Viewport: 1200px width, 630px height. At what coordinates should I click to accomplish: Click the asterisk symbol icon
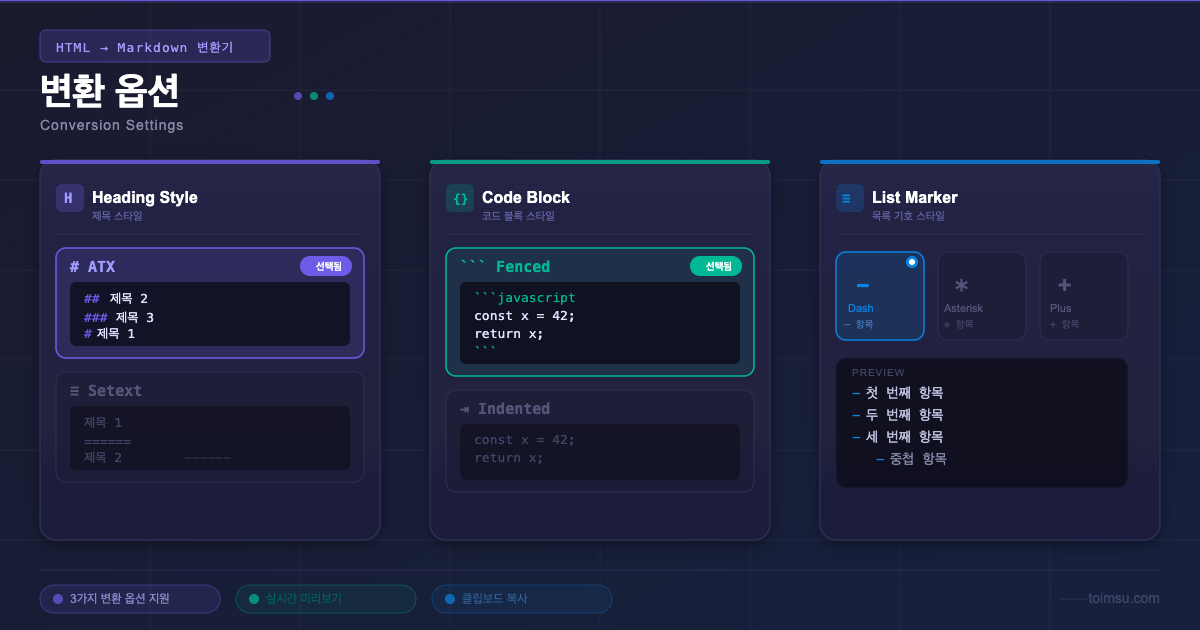click(961, 285)
